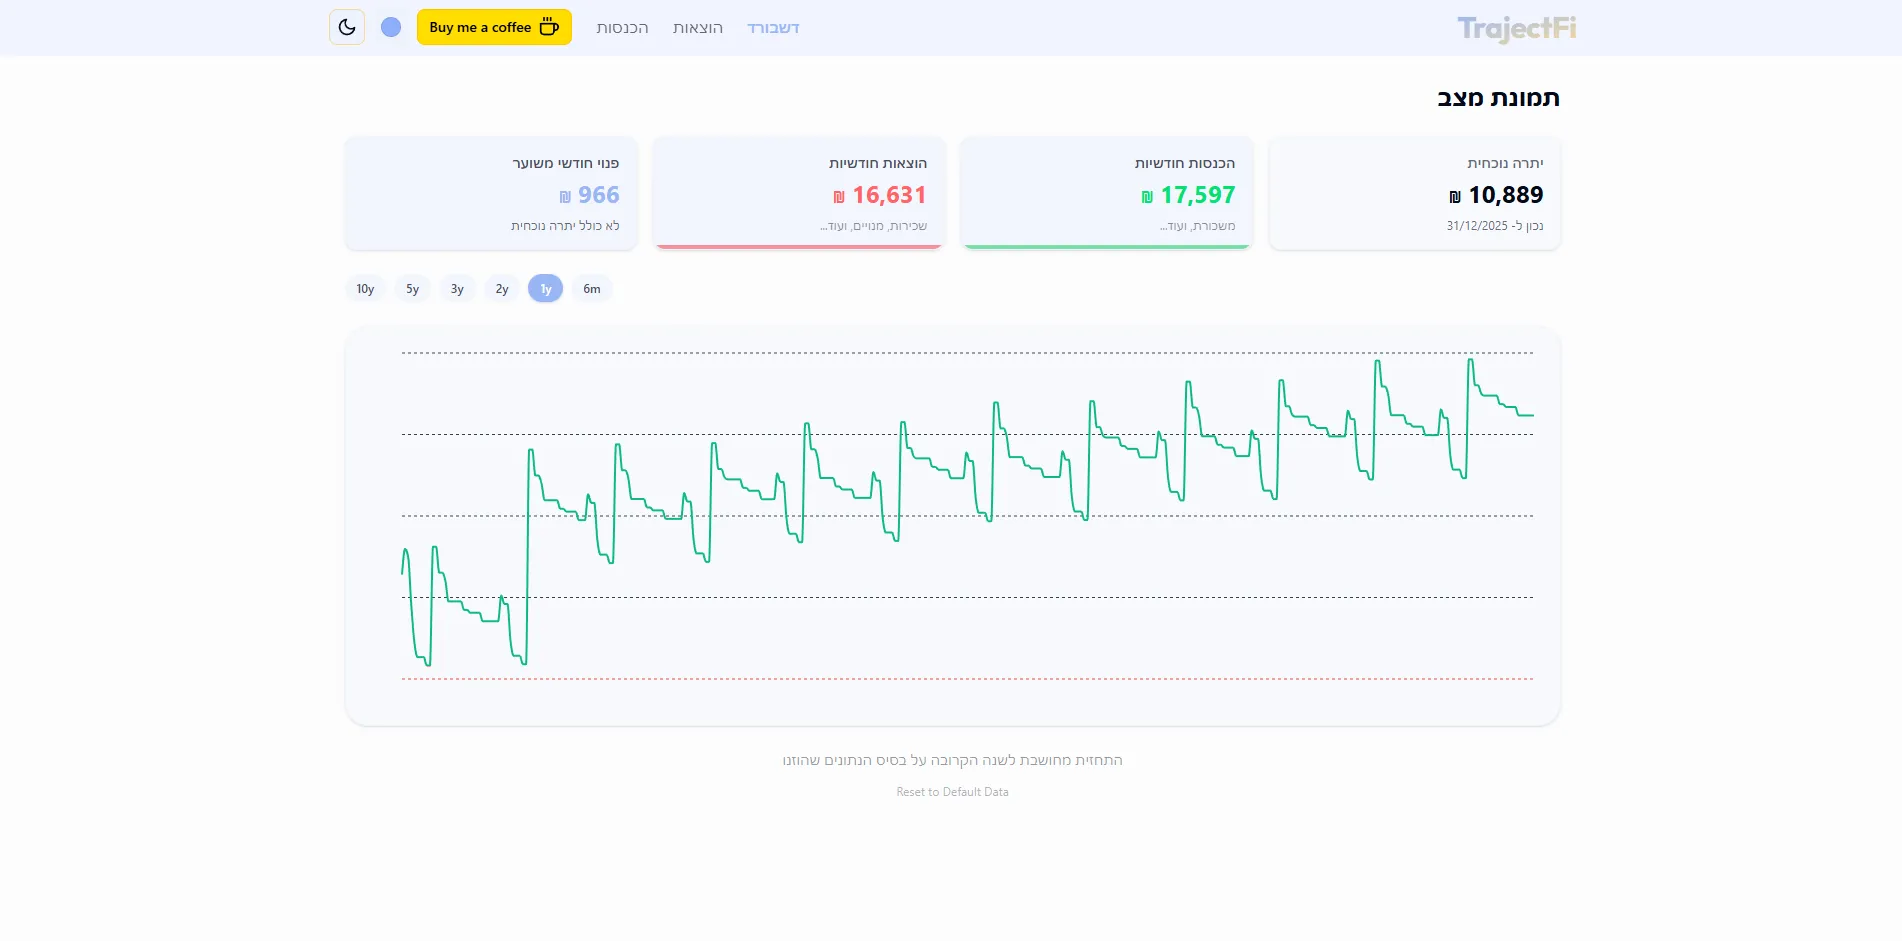
Task: Switch chart to 6m range
Action: click(x=592, y=289)
